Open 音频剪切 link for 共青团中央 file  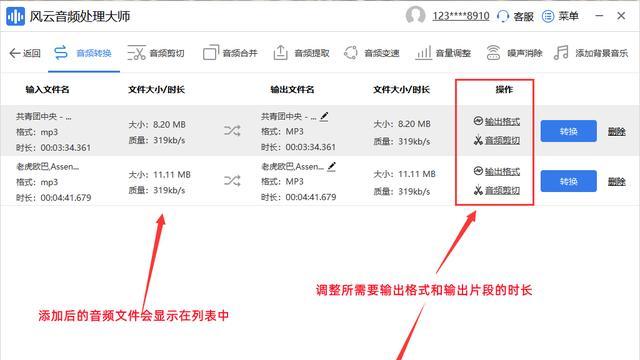click(502, 140)
